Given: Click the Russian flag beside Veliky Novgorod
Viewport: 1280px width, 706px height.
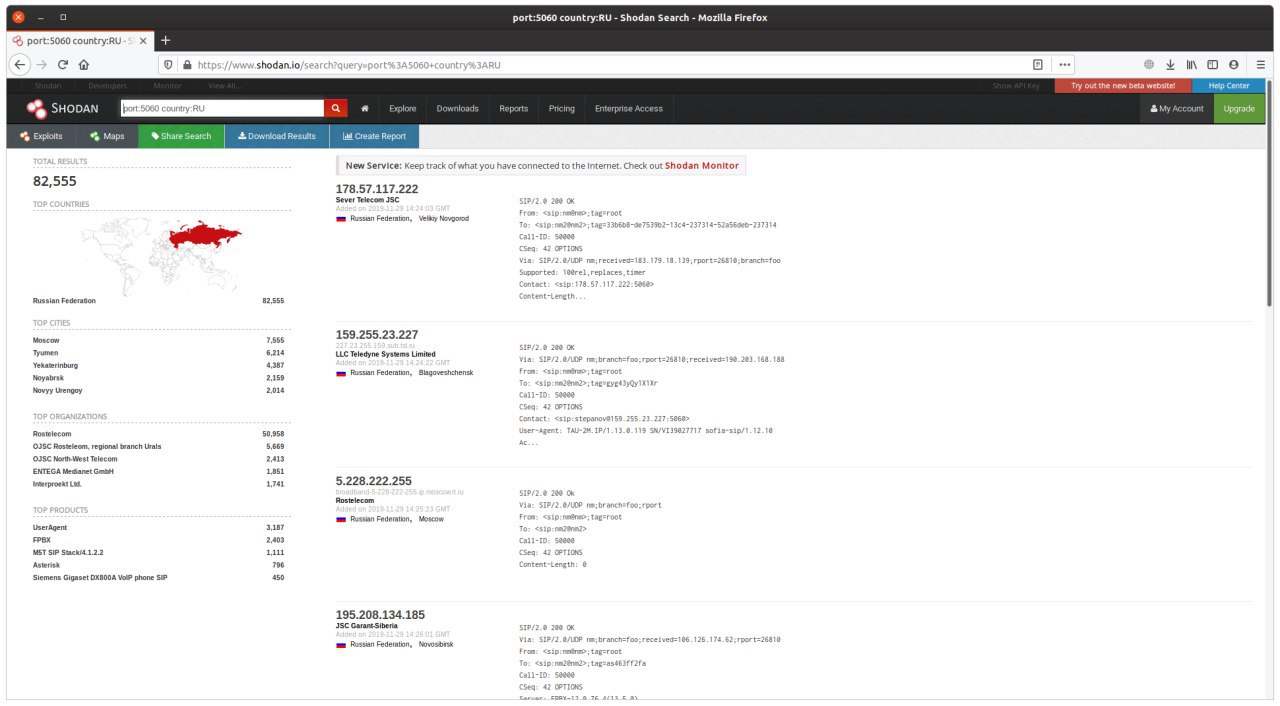Looking at the screenshot, I should pyautogui.click(x=341, y=218).
